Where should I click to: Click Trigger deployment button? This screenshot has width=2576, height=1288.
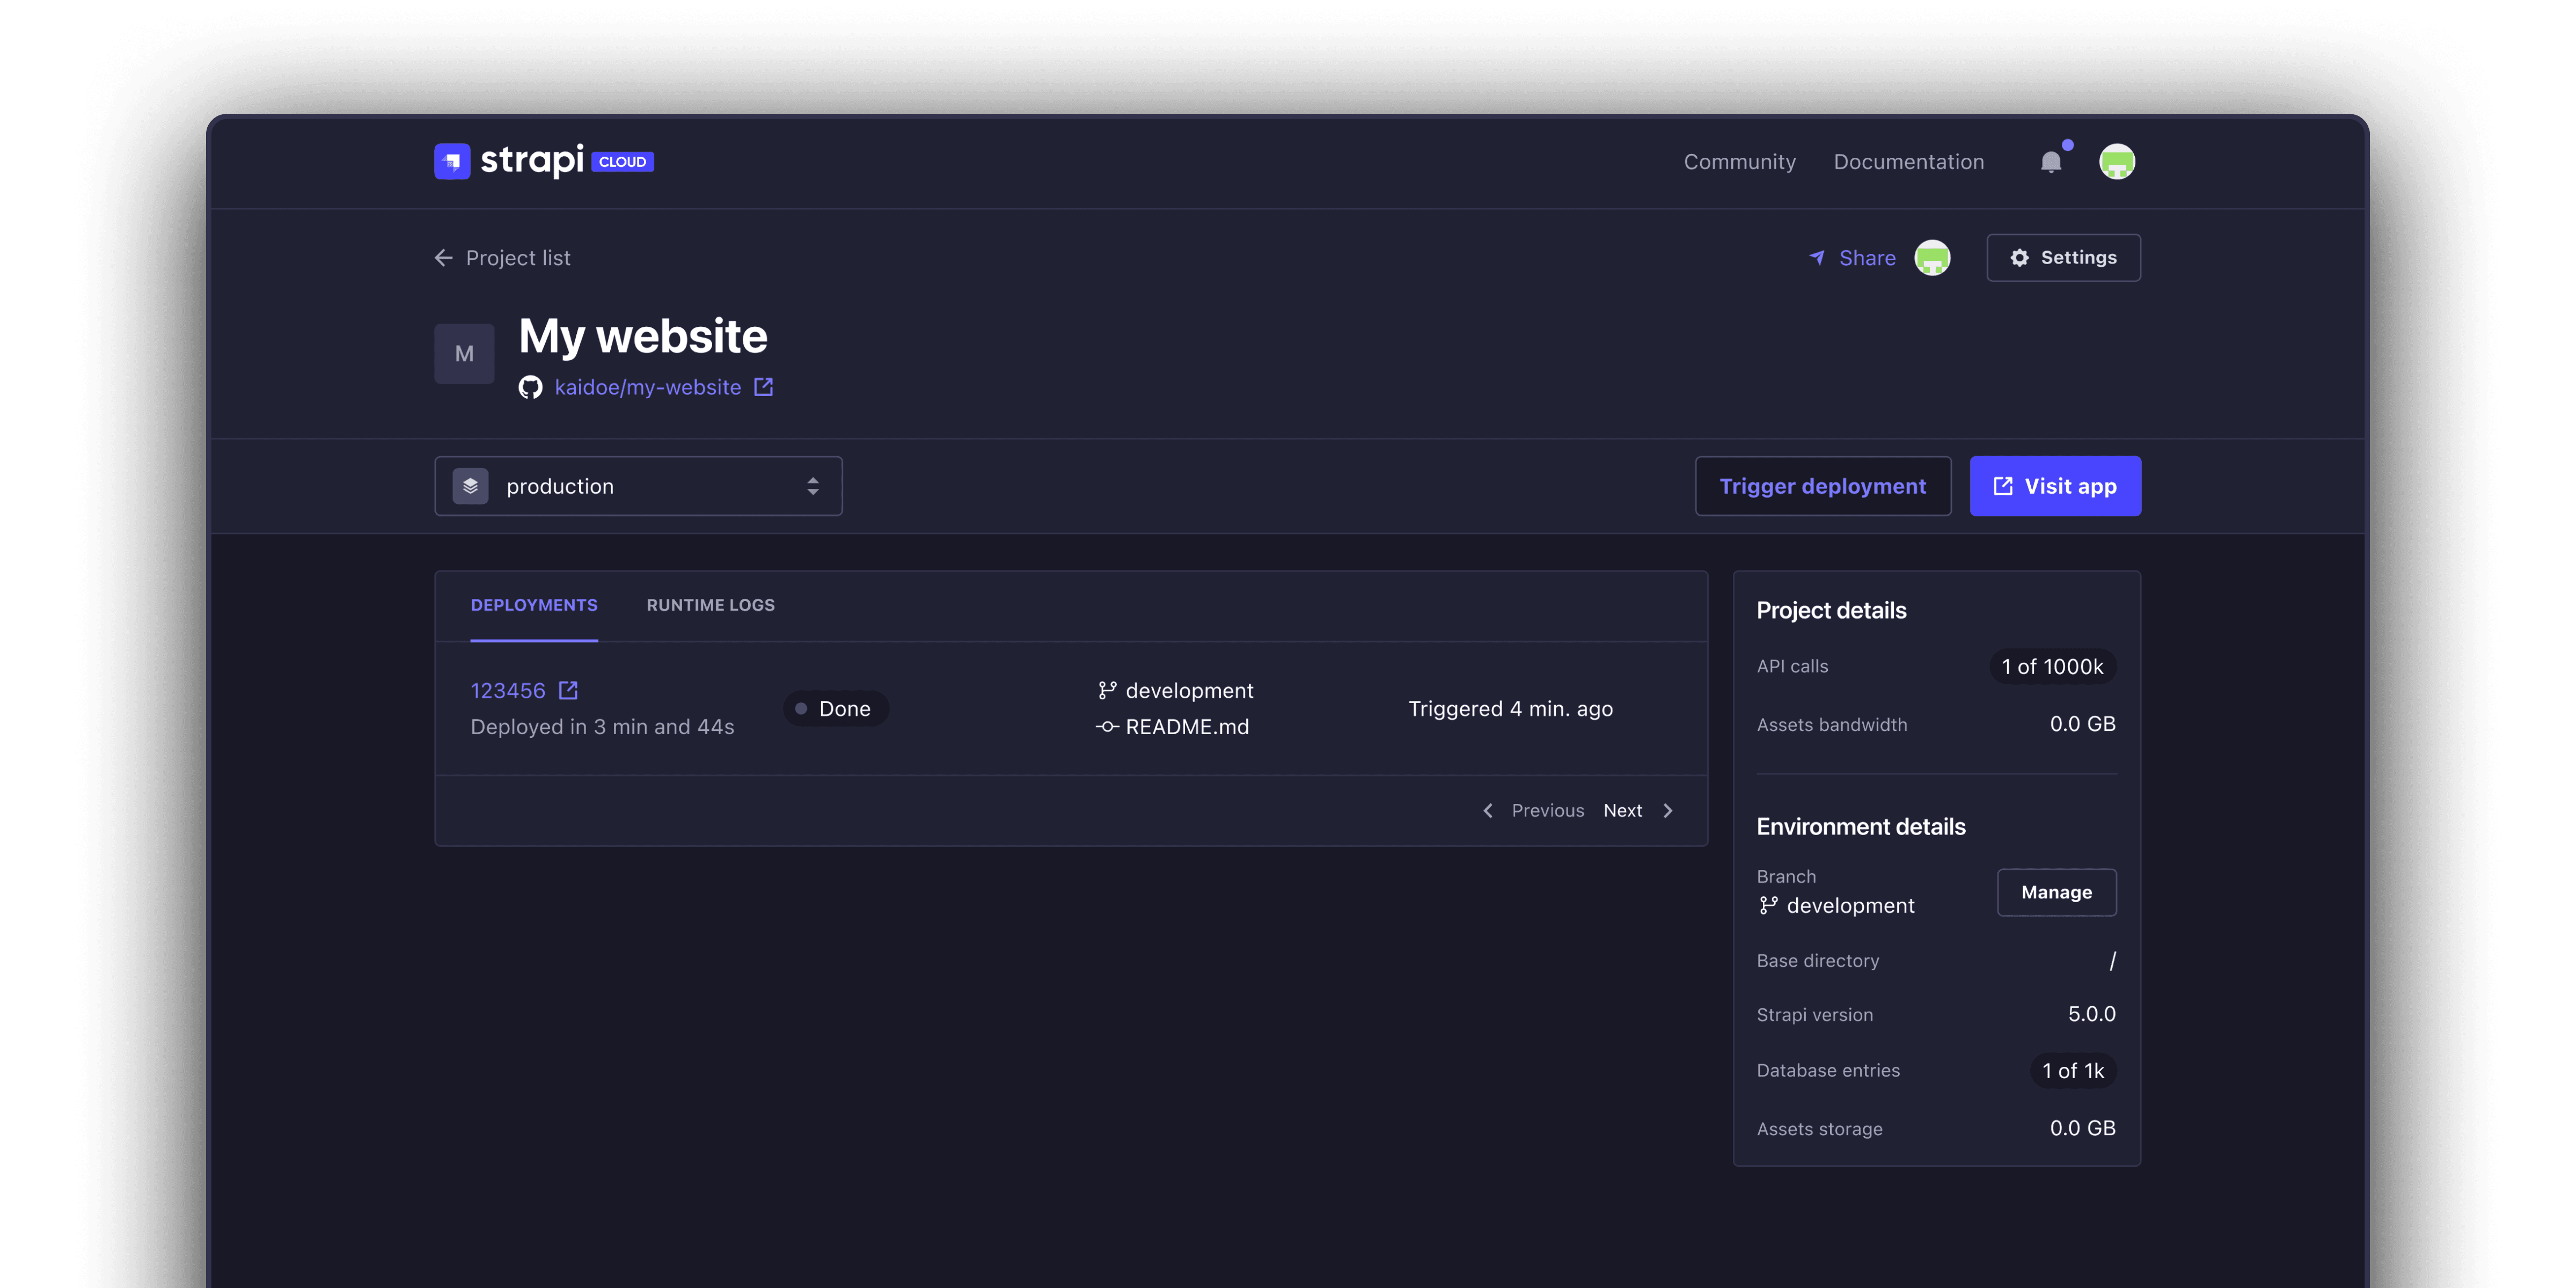pyautogui.click(x=1823, y=486)
